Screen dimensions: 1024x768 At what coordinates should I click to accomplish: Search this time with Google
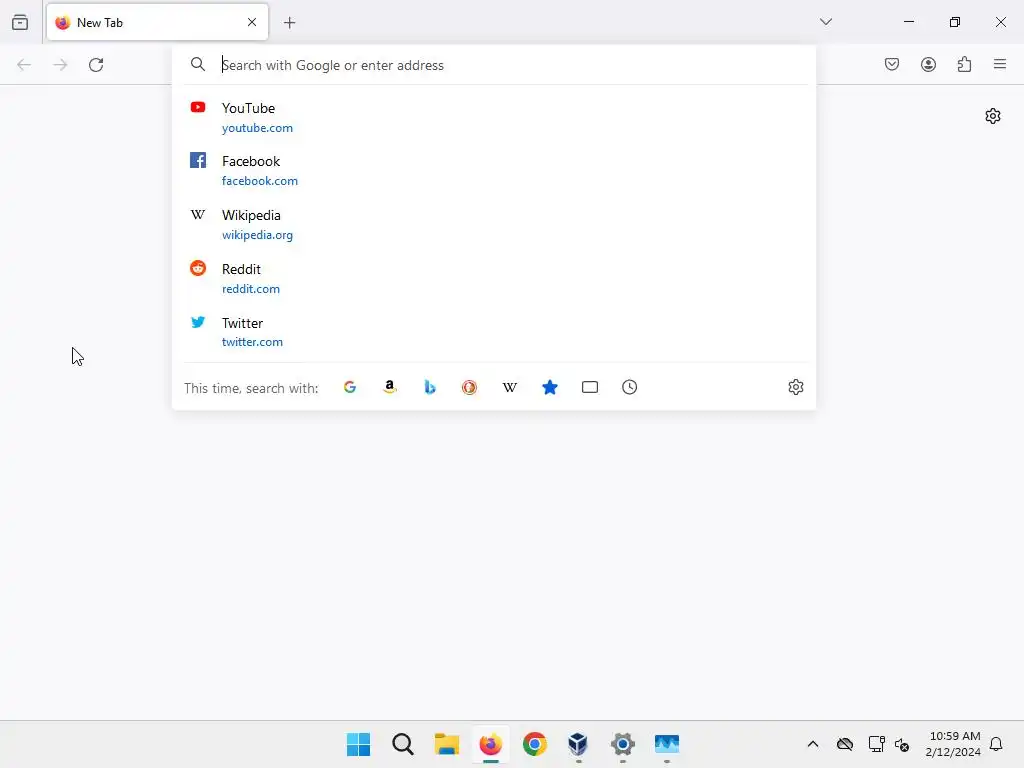pyautogui.click(x=350, y=387)
